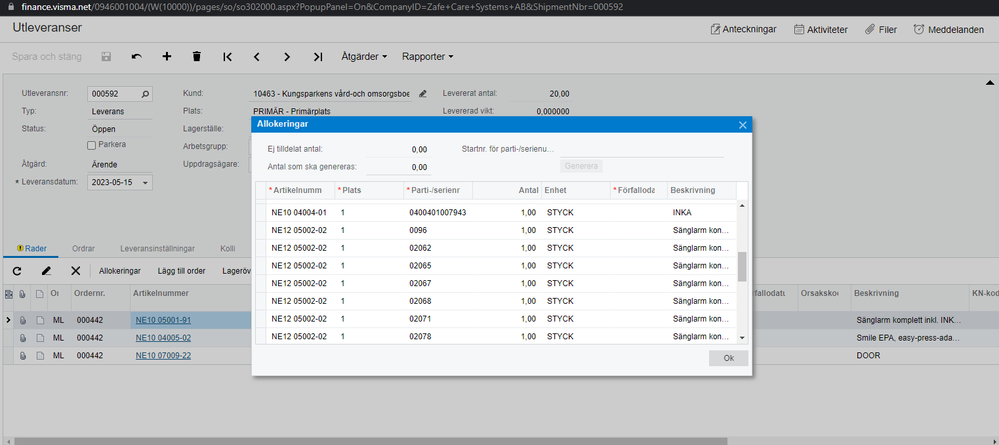
Task: Click the edit row pencil icon
Action: pos(47,271)
